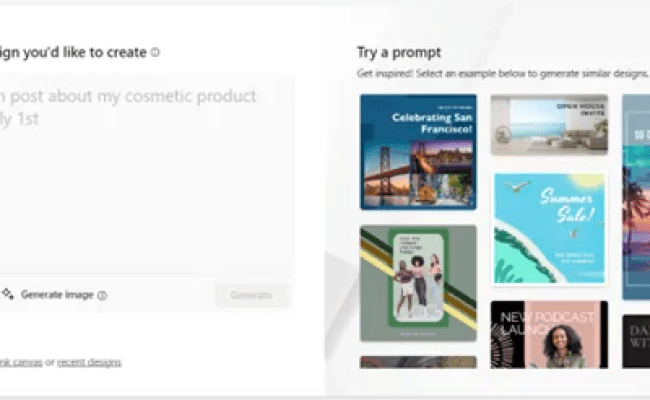This screenshot has width=650, height=400.
Task: Select the fashion trio green-striped example
Action: (418, 283)
